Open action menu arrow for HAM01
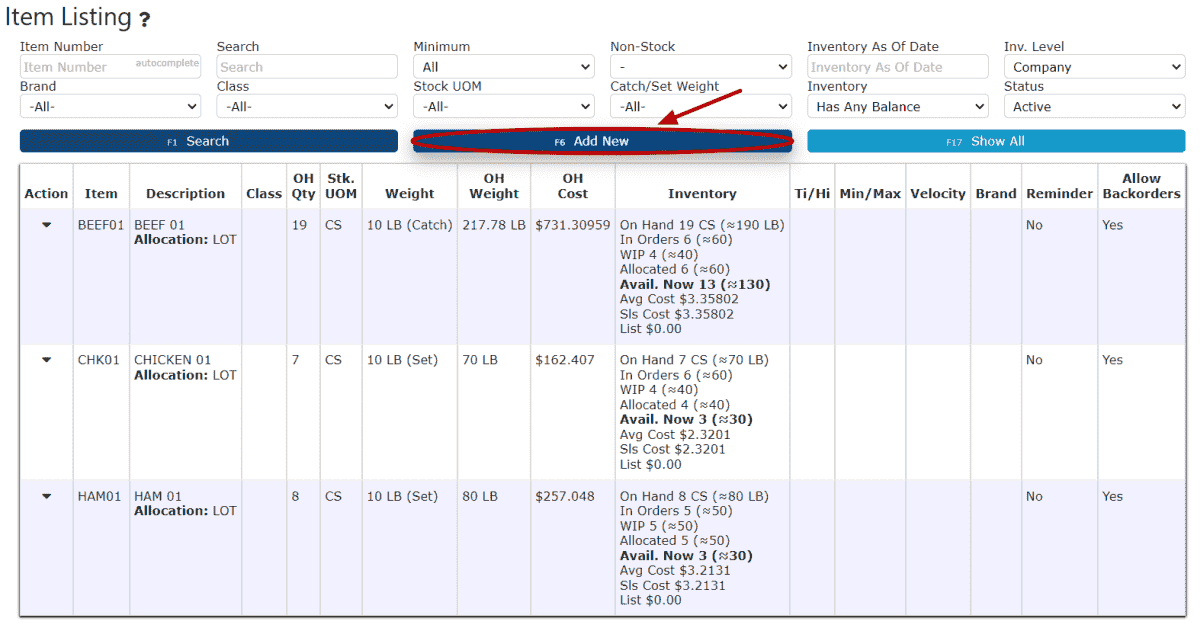 click(46, 496)
